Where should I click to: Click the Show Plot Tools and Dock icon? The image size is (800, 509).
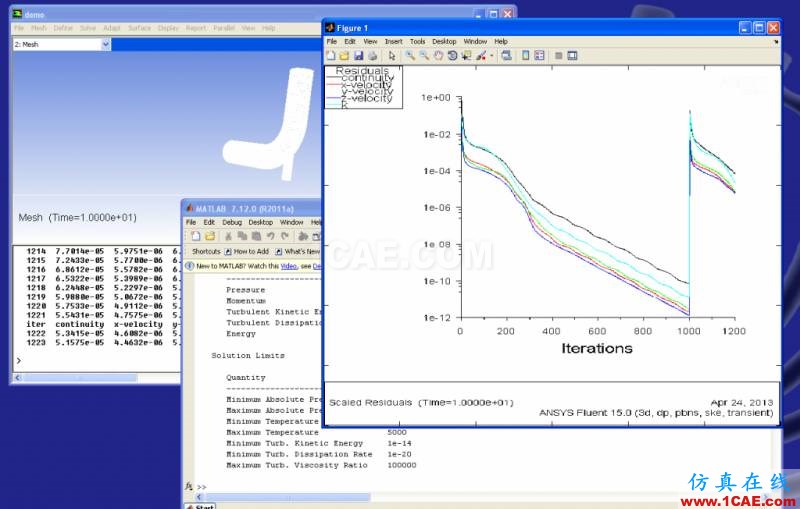(x=572, y=56)
